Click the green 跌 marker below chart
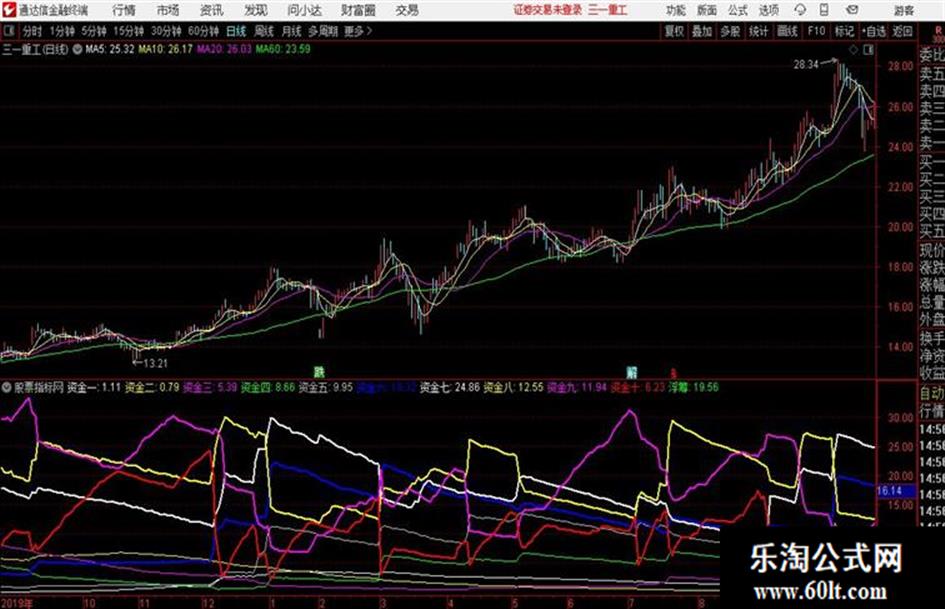 (x=319, y=372)
